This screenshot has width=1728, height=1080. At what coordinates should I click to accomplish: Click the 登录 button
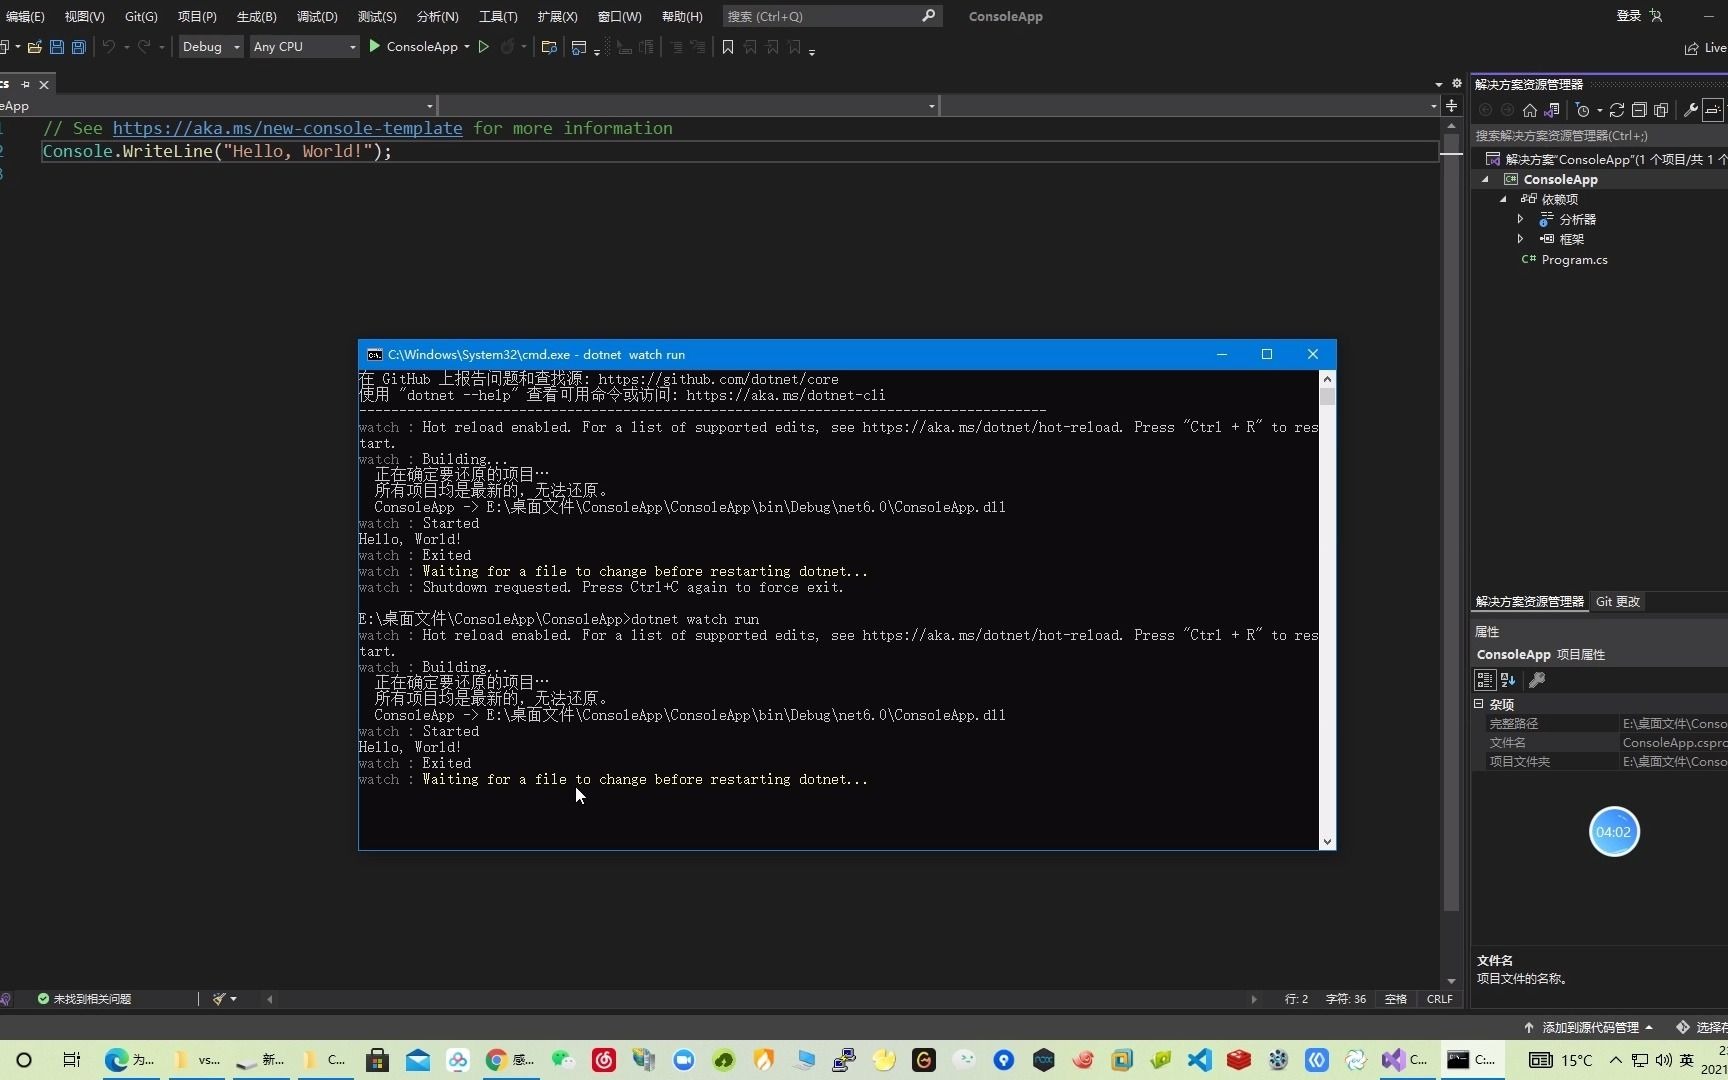[1628, 16]
